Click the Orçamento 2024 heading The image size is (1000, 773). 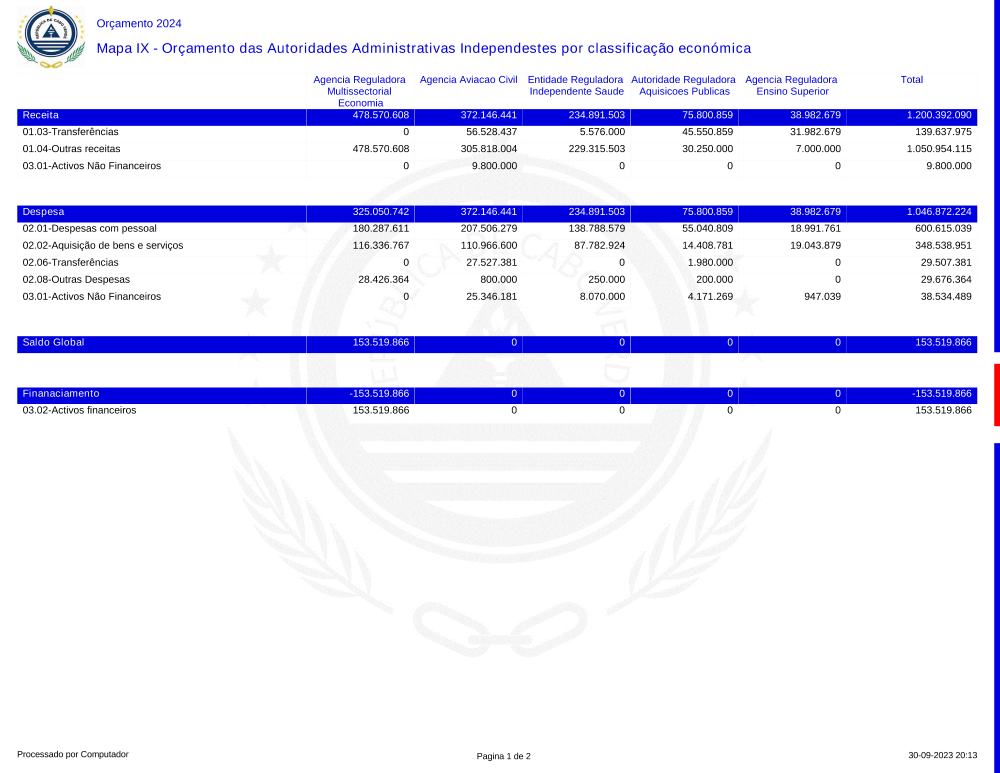(x=139, y=23)
